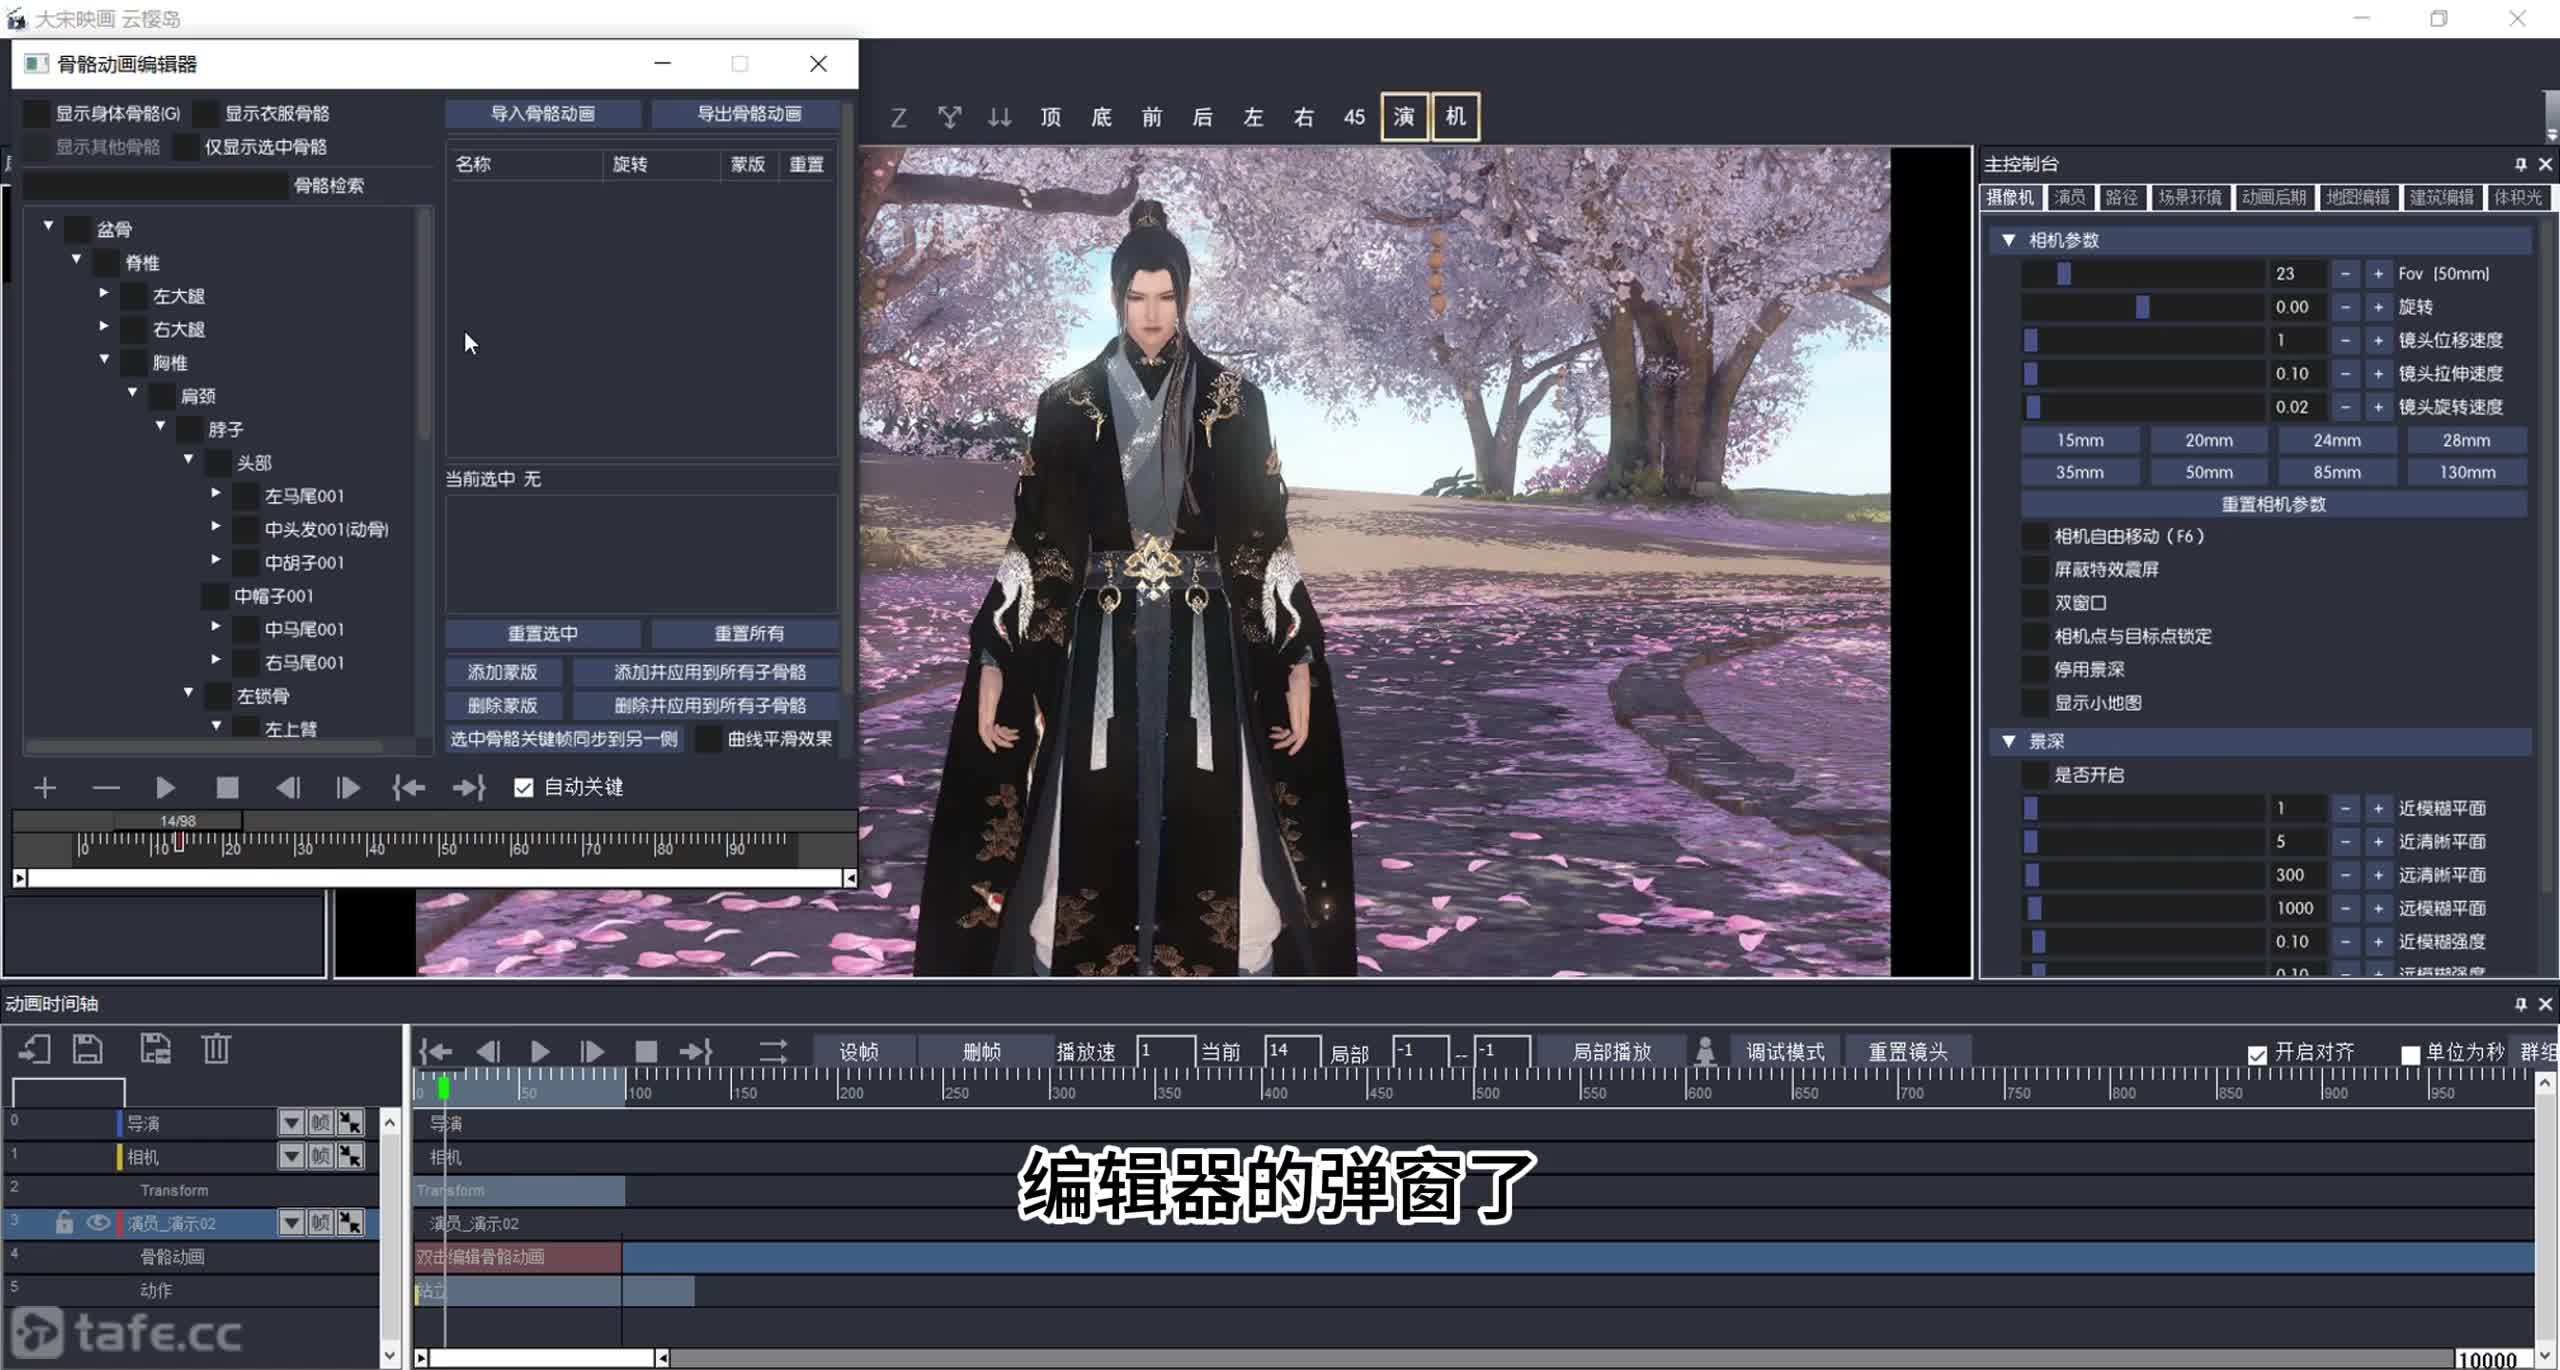Screen dimensions: 2560x1370
Task: Open the 演员 tab in 主控制台
Action: 2069,197
